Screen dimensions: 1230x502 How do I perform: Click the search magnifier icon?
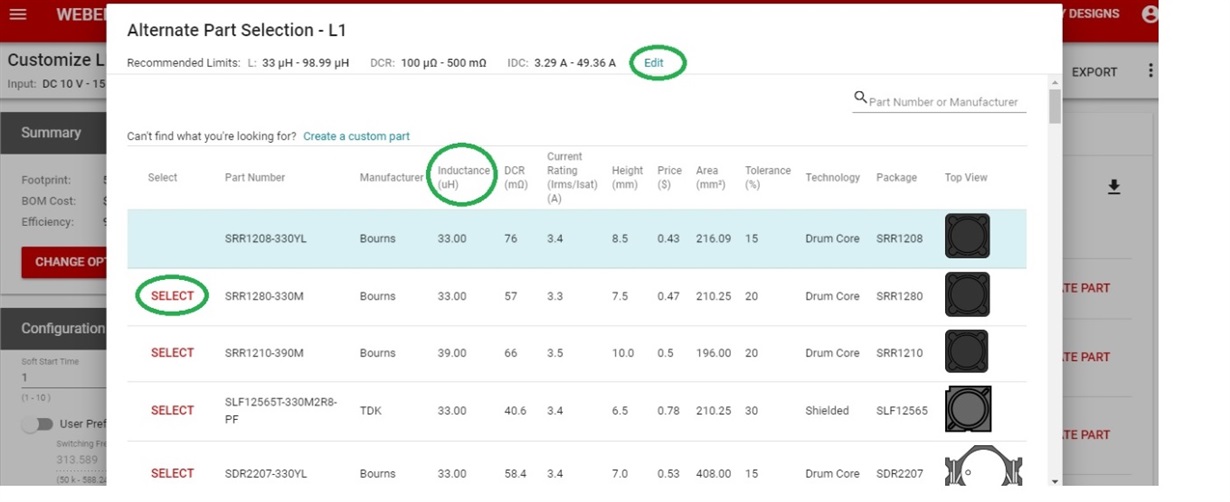coord(860,97)
